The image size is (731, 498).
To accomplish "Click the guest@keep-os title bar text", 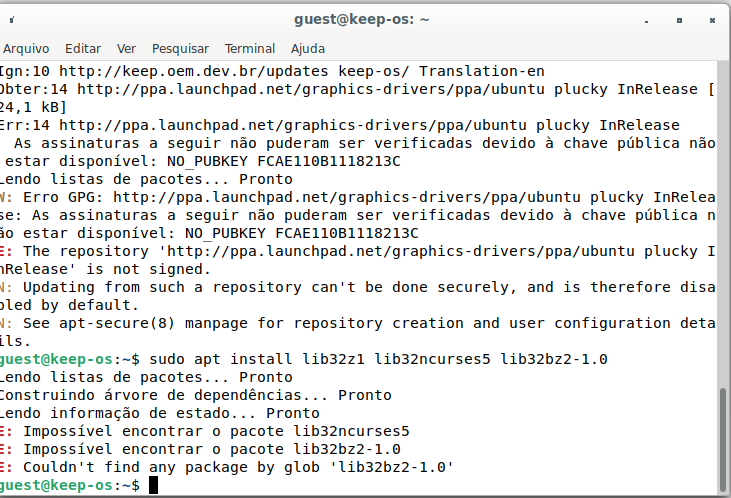I will (362, 18).
